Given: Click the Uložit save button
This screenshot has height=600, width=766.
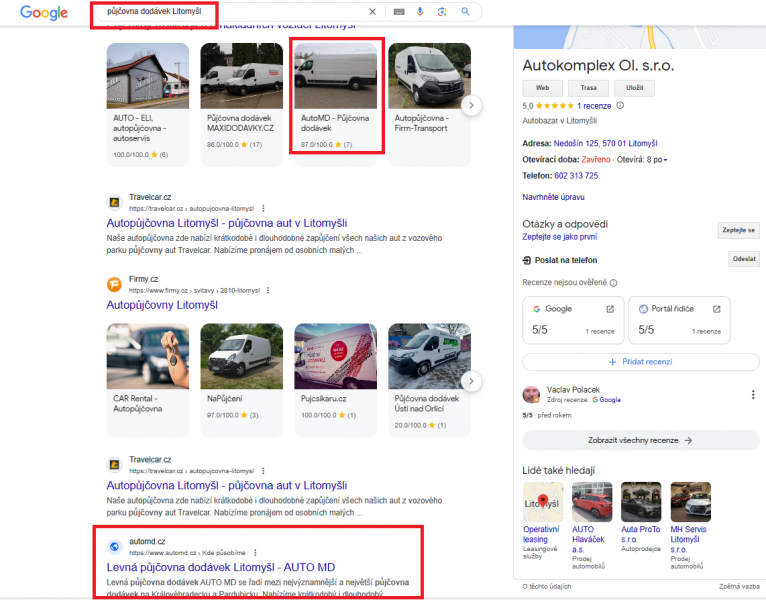Looking at the screenshot, I should pyautogui.click(x=634, y=88).
